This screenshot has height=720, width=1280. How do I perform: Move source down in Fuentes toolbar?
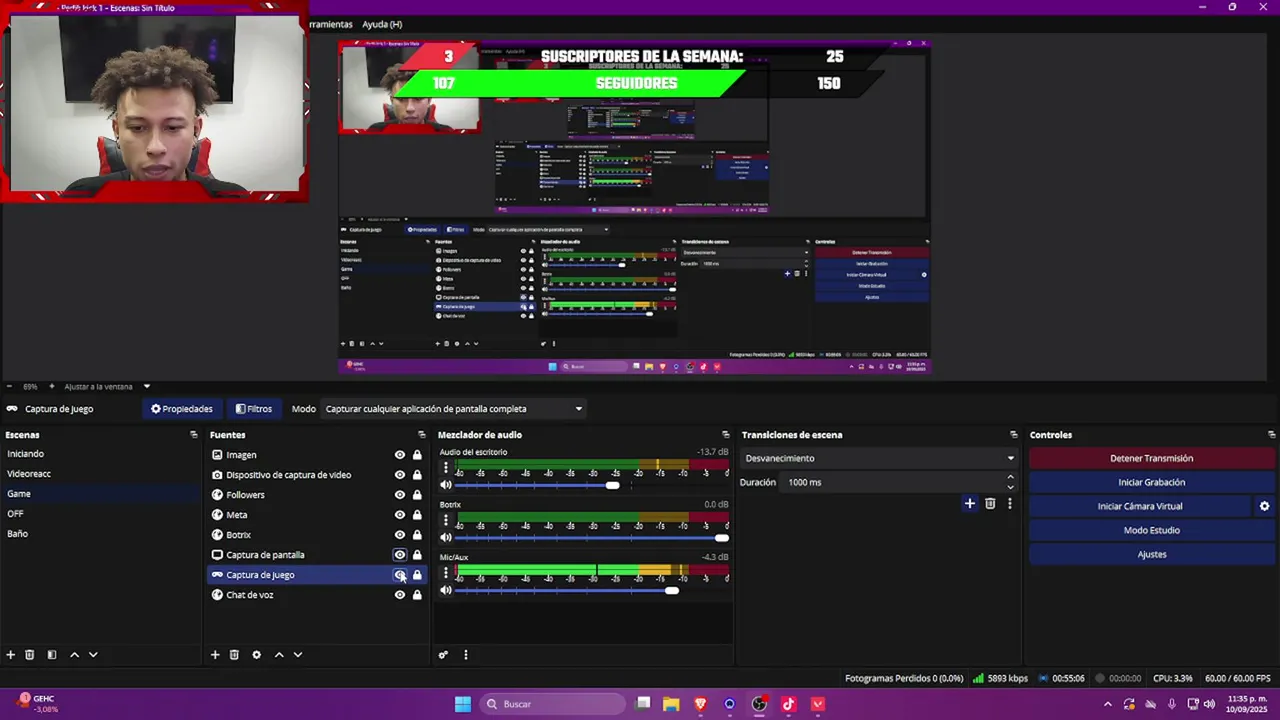298,655
